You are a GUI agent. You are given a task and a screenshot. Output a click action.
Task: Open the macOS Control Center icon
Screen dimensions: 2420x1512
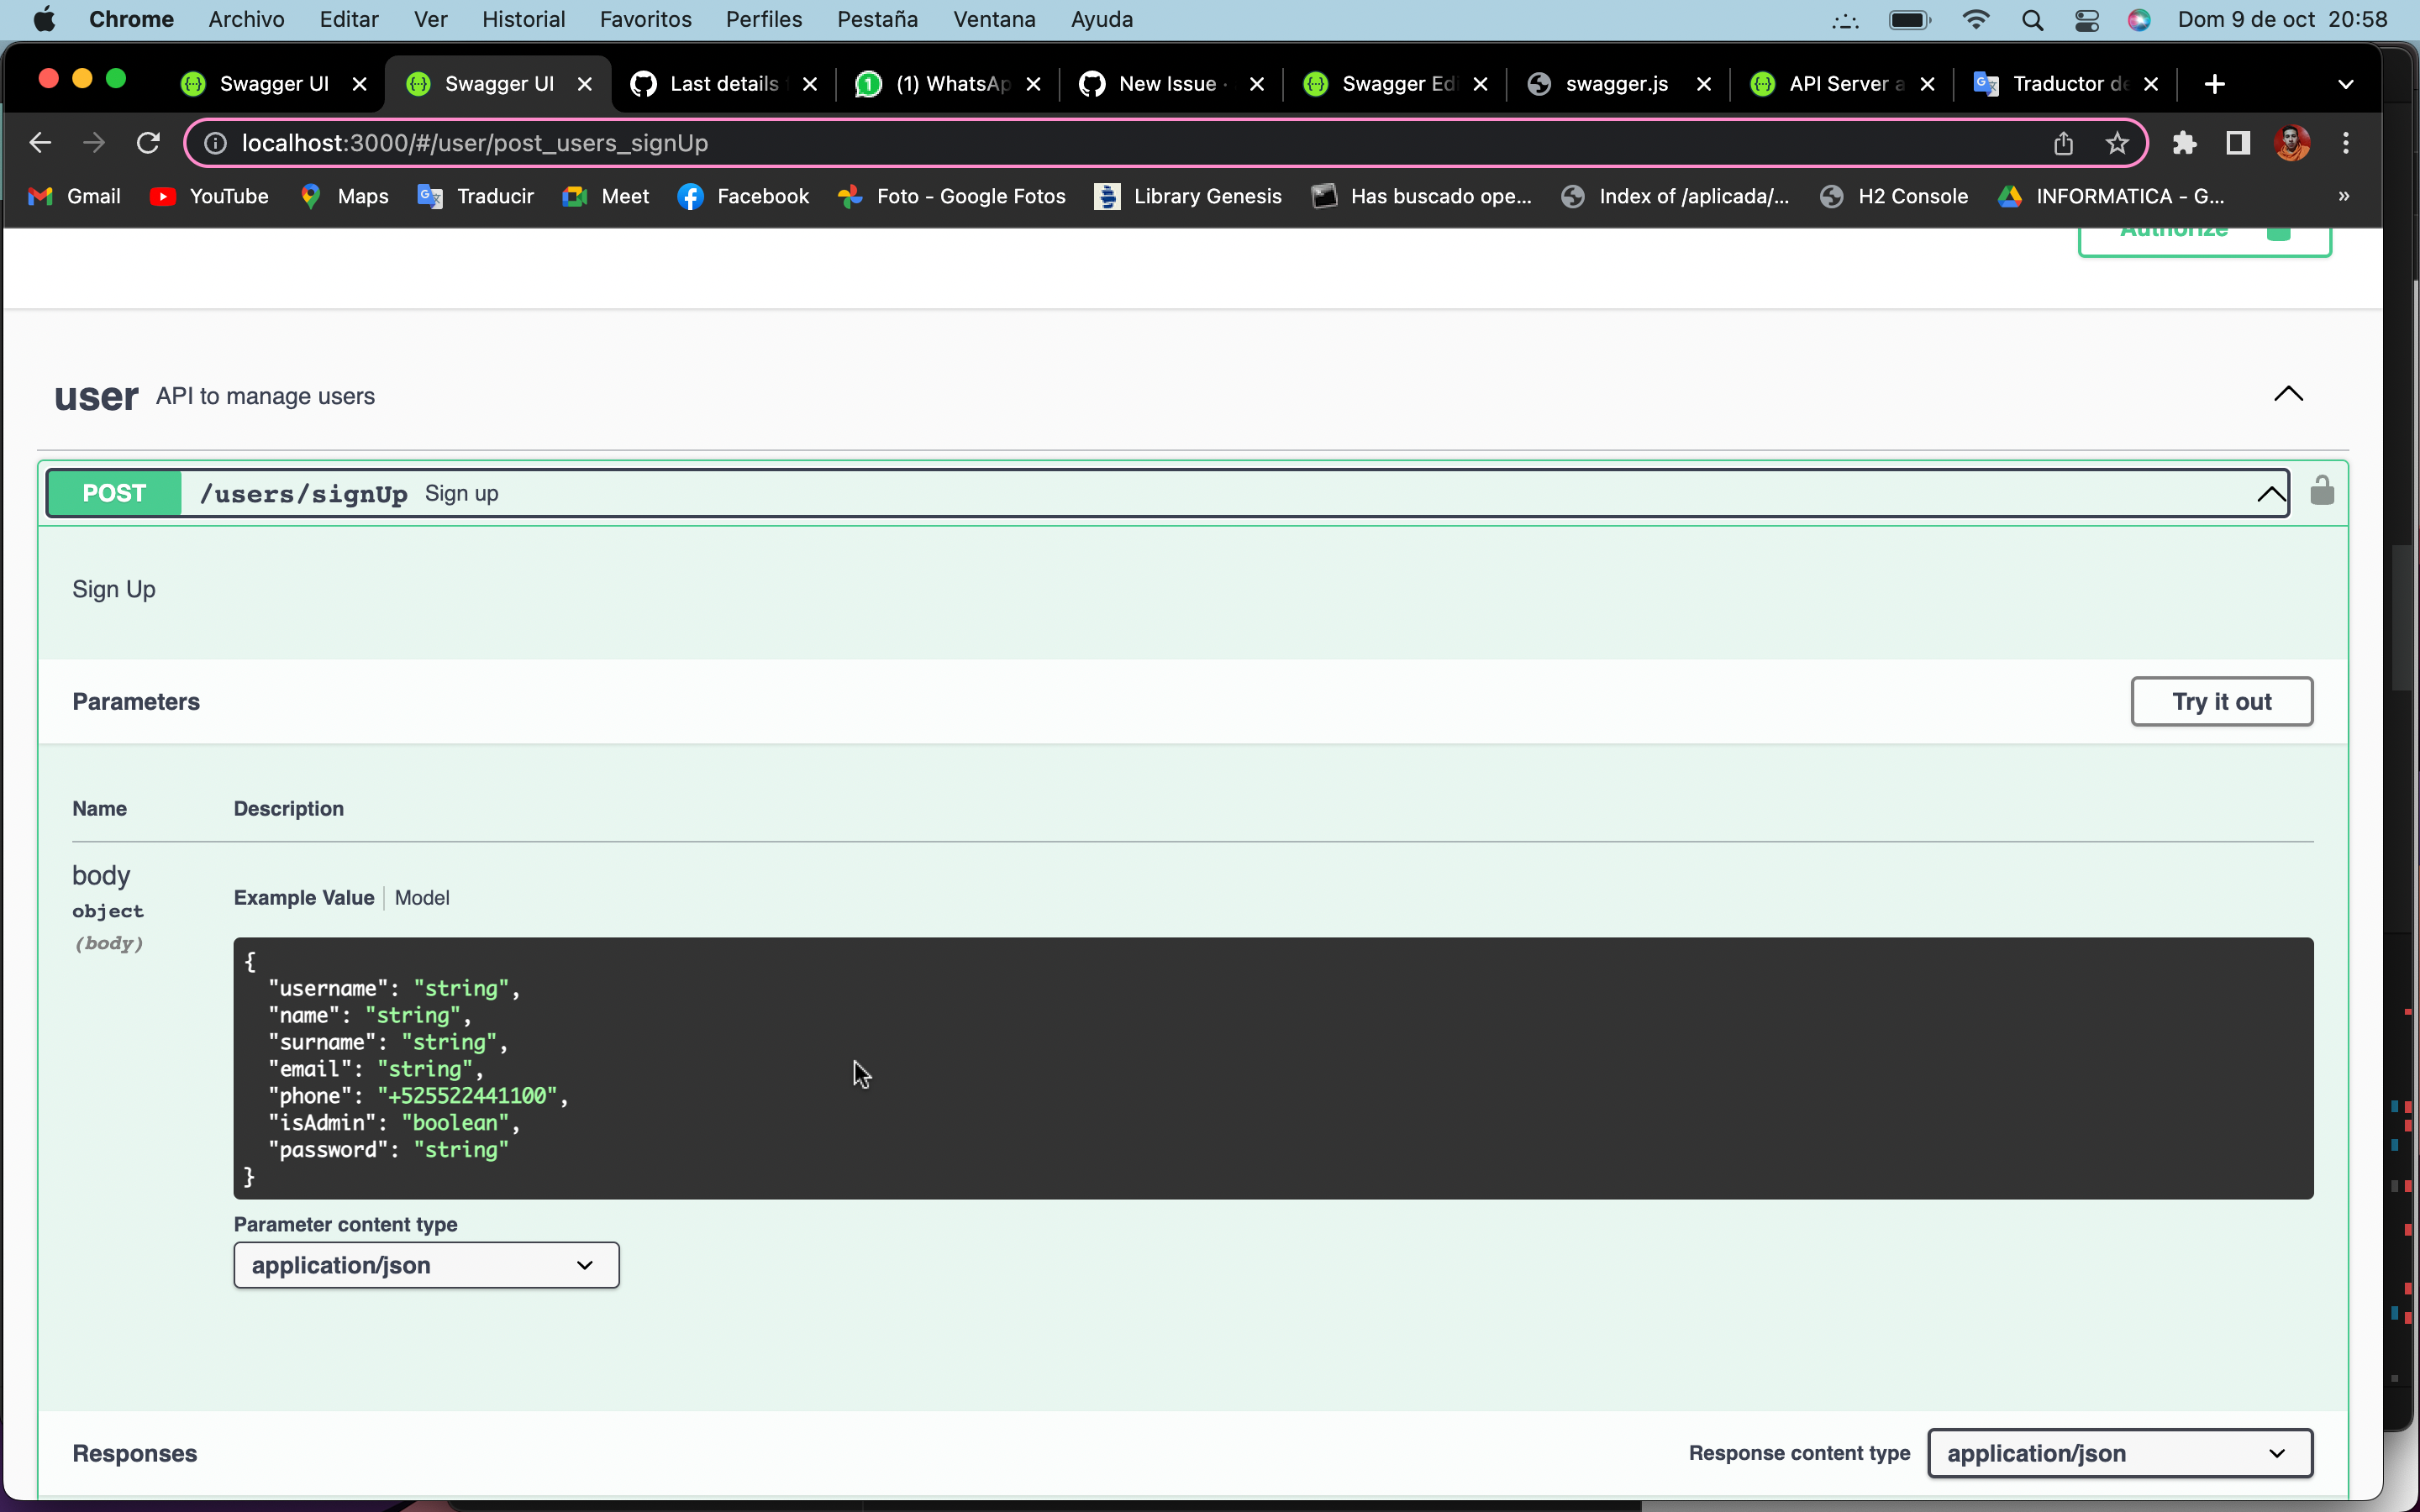[2087, 20]
